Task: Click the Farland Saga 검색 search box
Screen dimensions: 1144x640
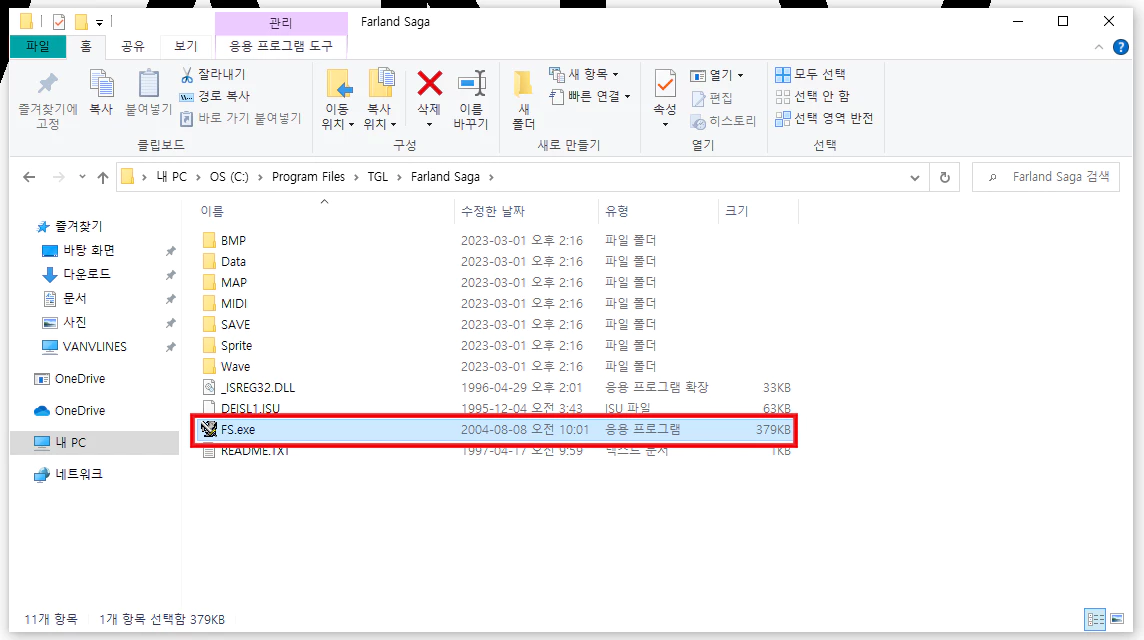Action: pos(1046,177)
